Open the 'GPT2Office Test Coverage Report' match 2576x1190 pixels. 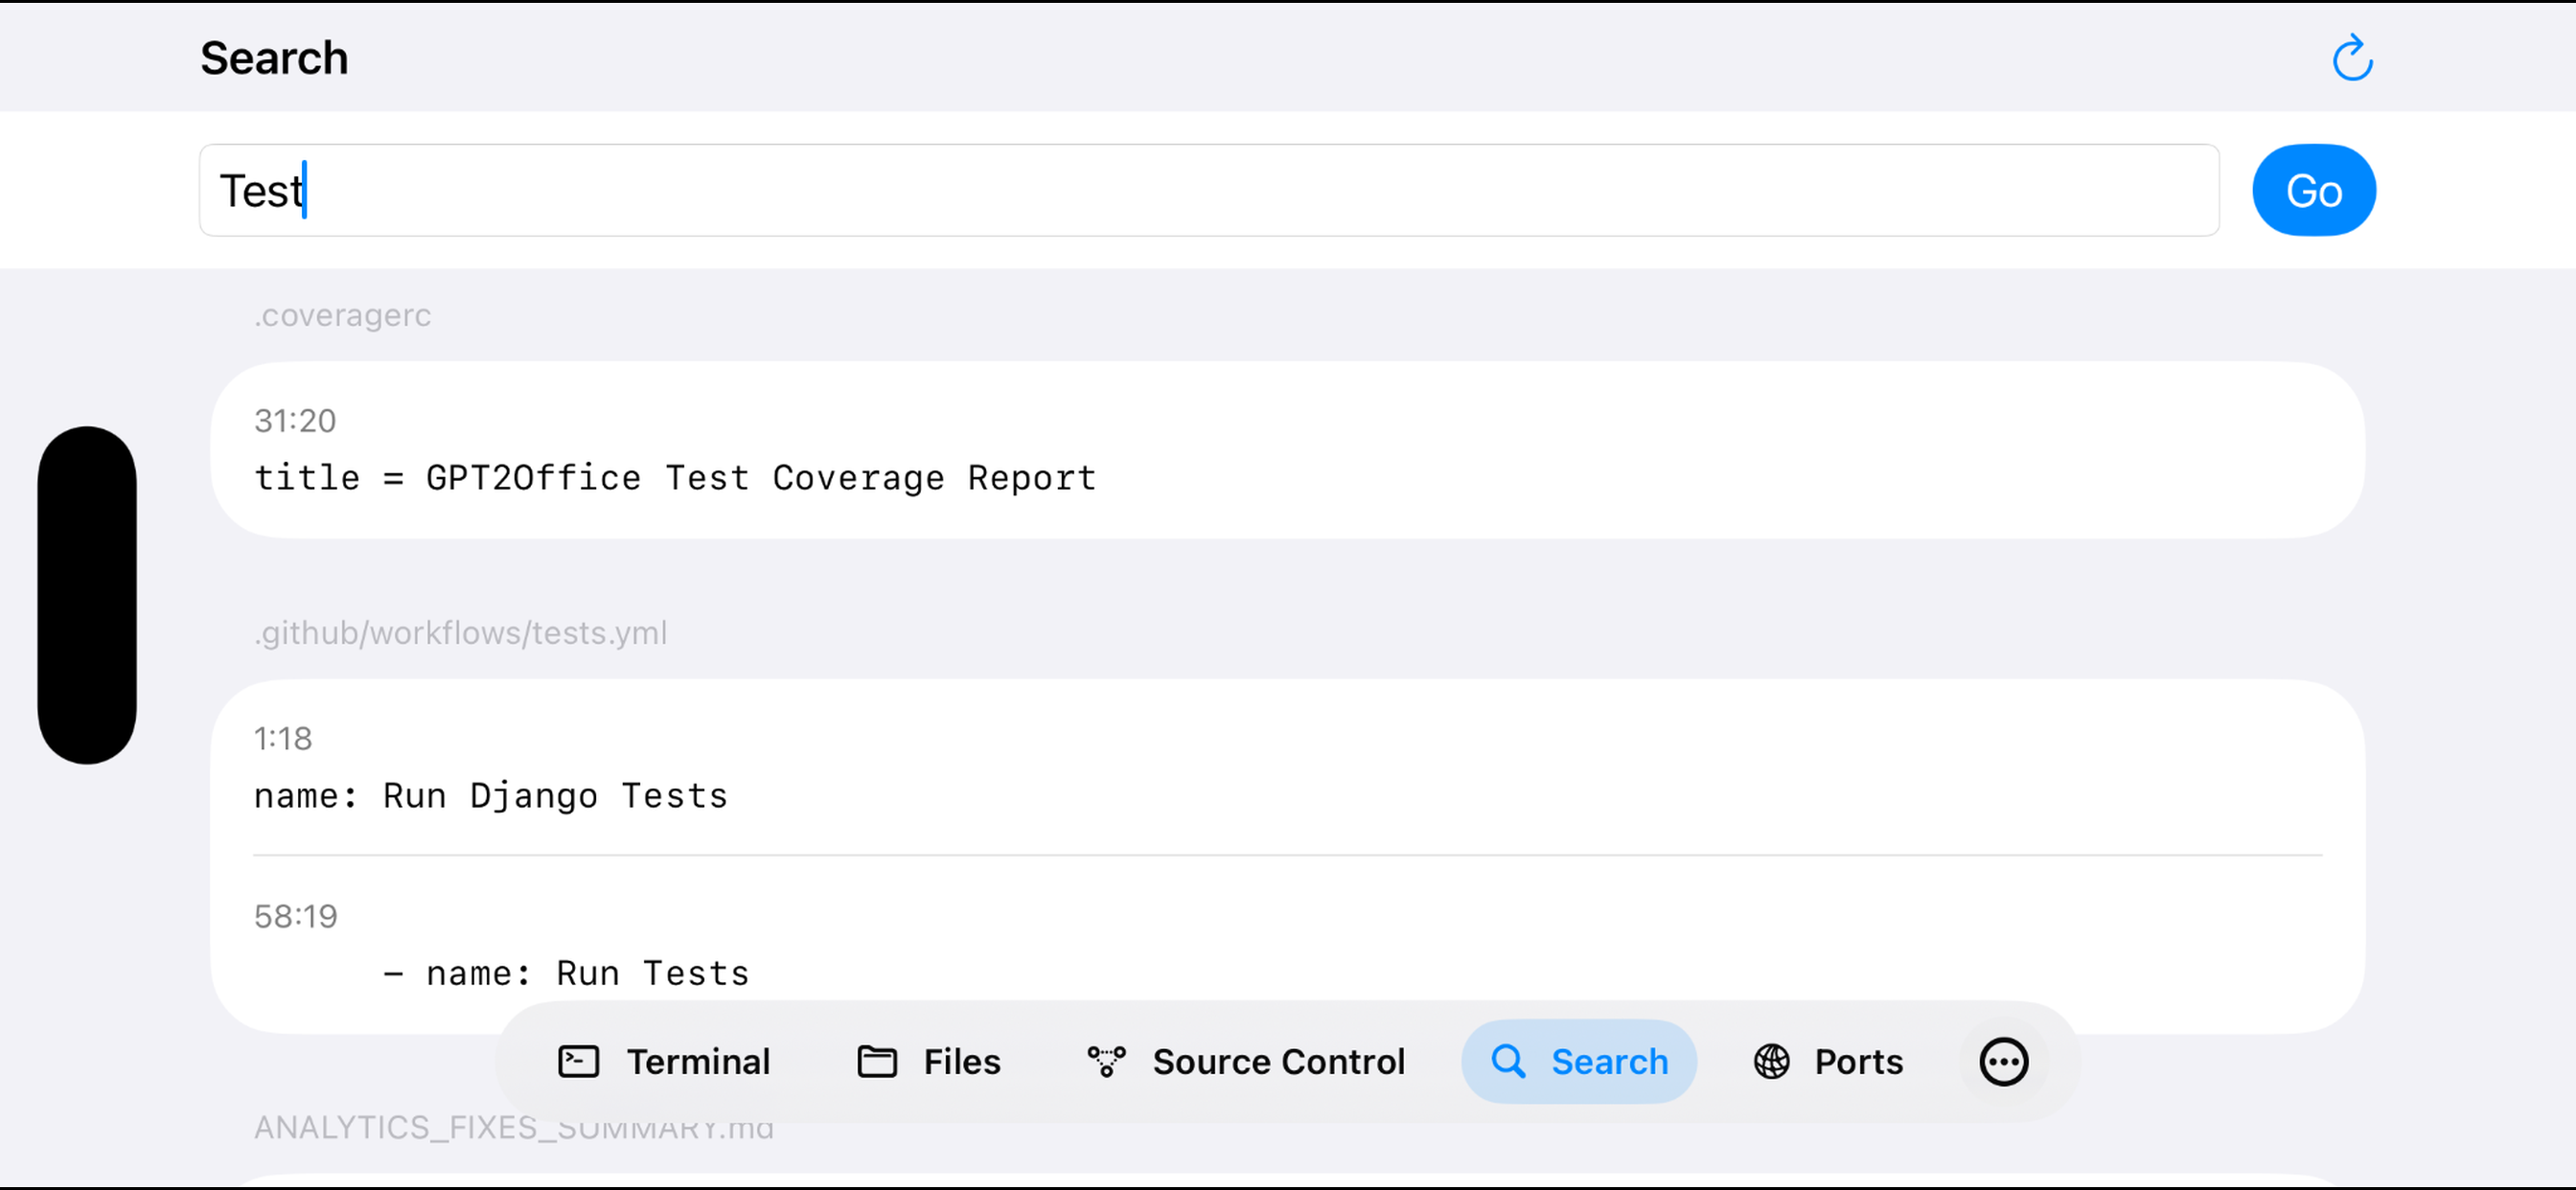click(x=675, y=477)
